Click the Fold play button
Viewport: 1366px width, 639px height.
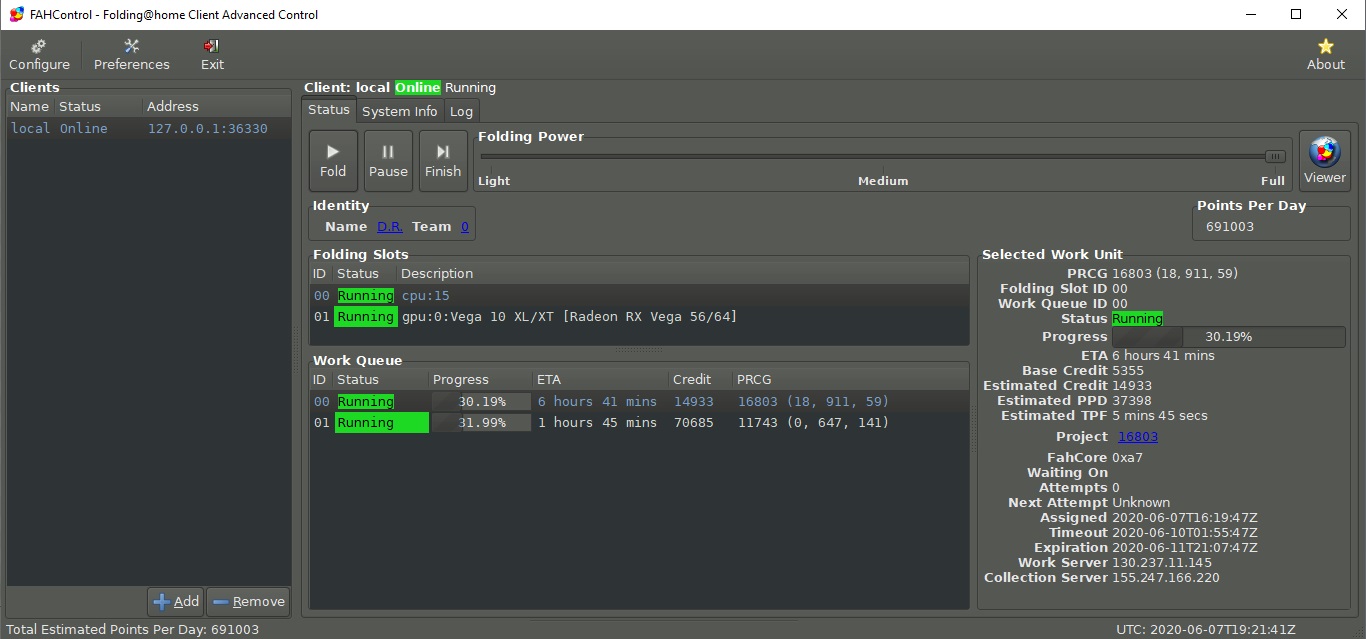[x=333, y=161]
